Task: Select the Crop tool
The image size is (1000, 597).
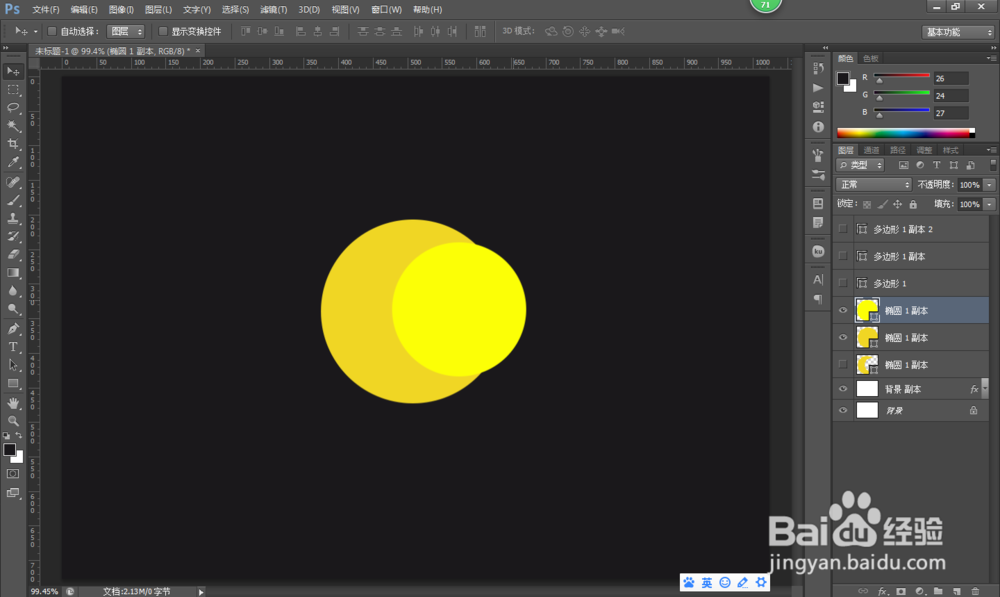Action: 13,144
